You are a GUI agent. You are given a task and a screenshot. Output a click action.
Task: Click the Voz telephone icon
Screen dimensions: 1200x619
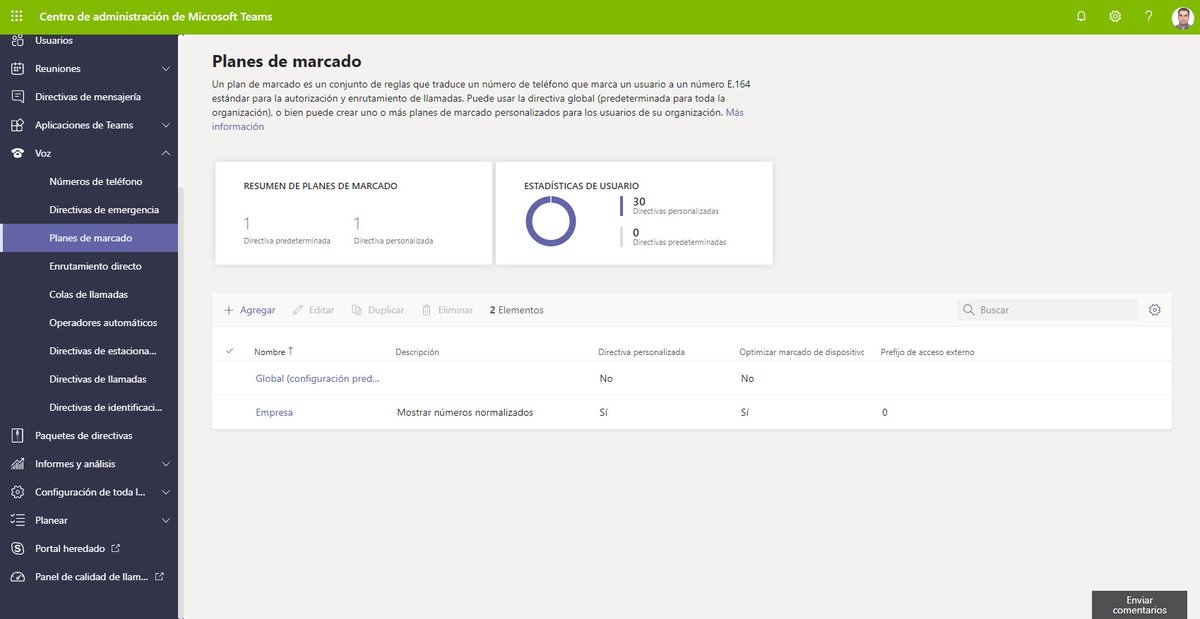pyautogui.click(x=17, y=153)
